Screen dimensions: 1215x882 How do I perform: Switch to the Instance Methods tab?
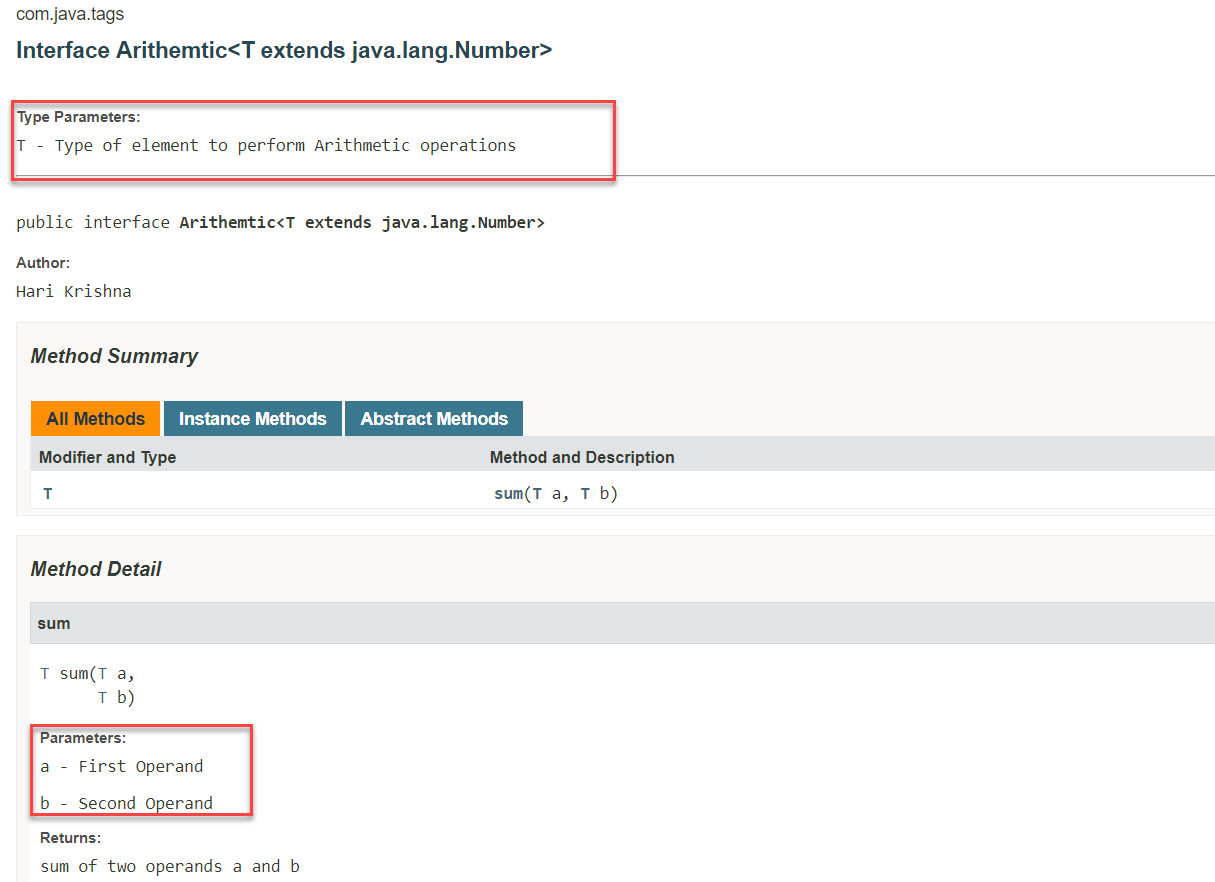tap(252, 418)
